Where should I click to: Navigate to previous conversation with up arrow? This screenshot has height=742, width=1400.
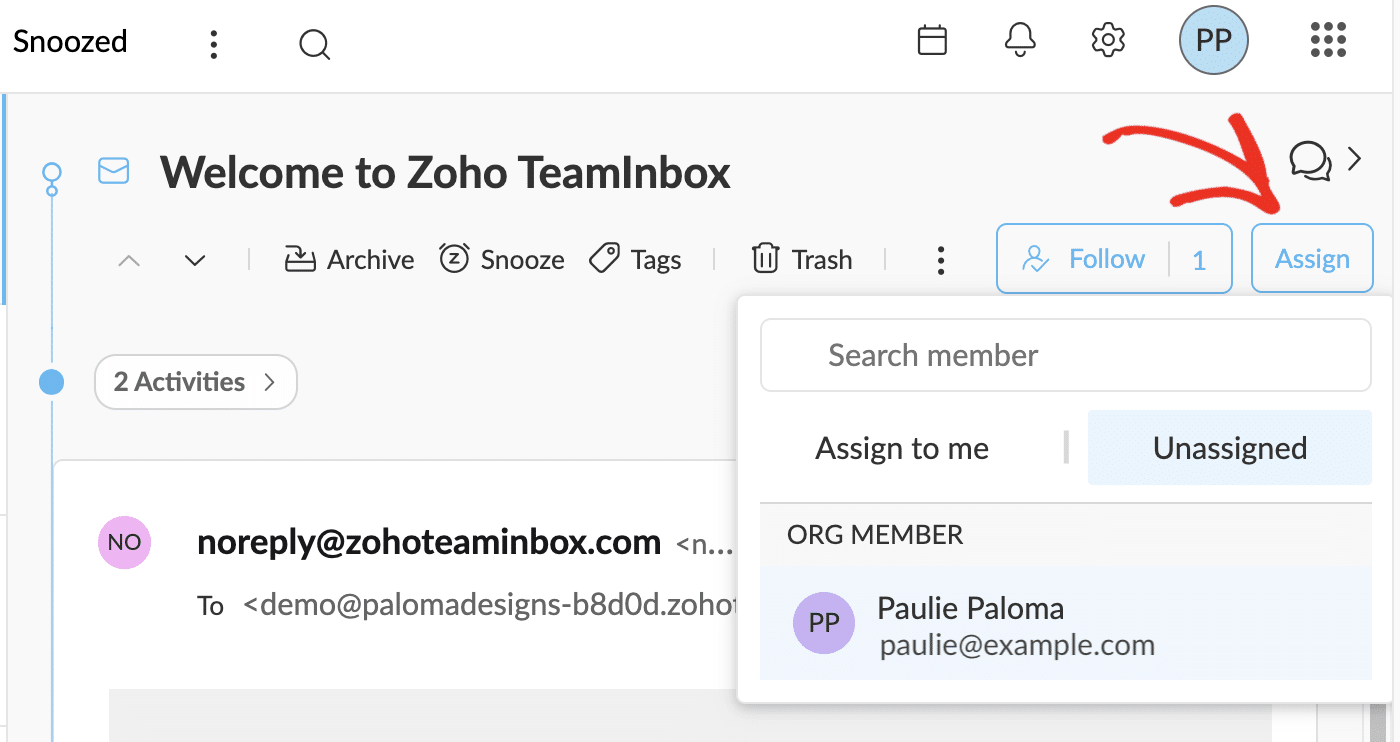128,259
